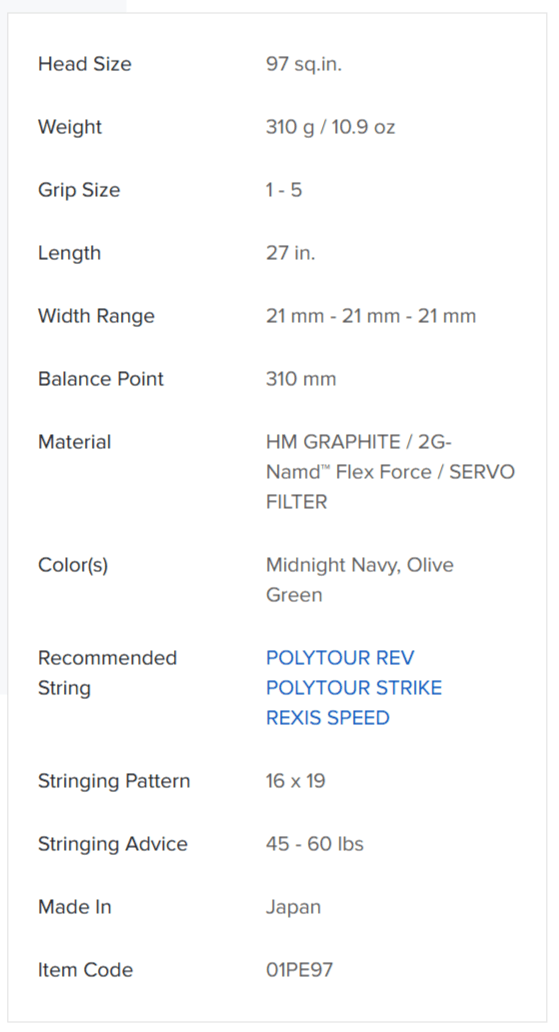Click the Width Range label
The image size is (559, 1032).
tap(96, 316)
